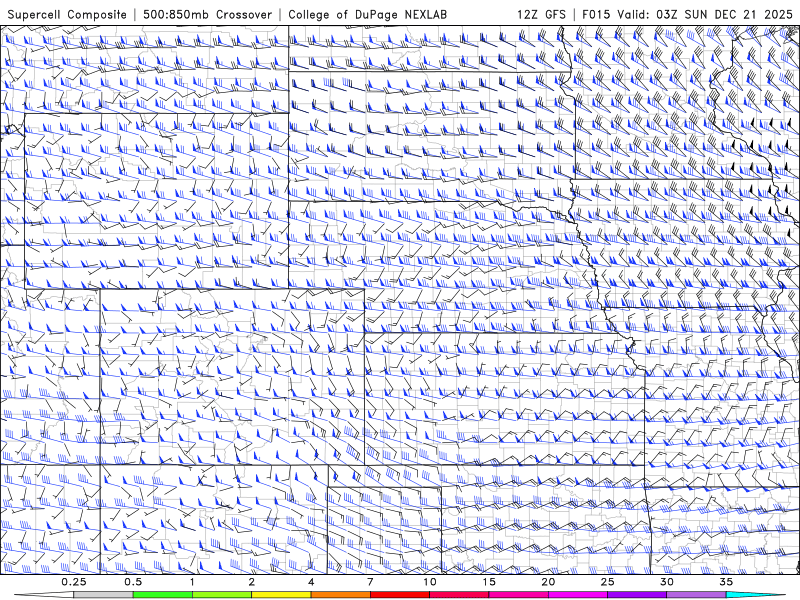Viewport: 800px width, 600px height.
Task: Click the legend value 25
Action: click(x=607, y=582)
